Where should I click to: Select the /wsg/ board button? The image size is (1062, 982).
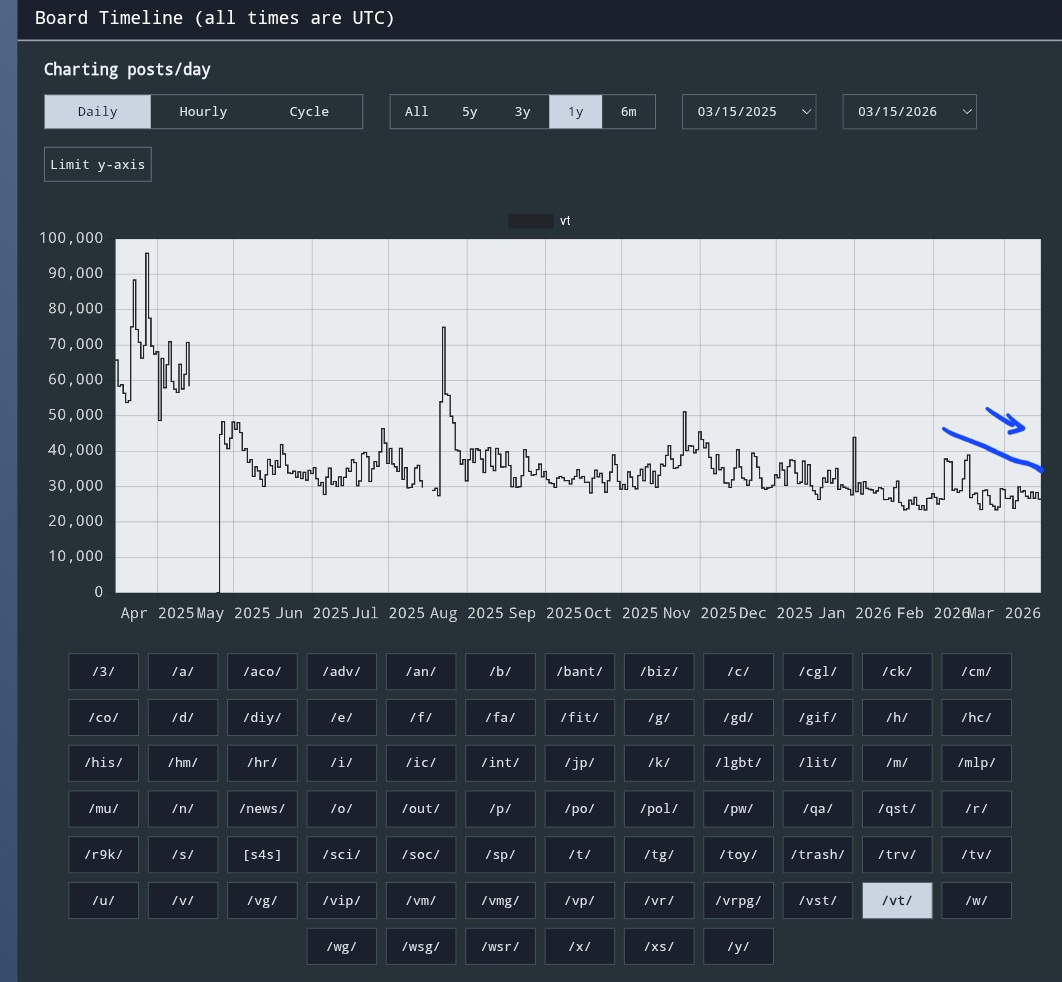point(421,946)
